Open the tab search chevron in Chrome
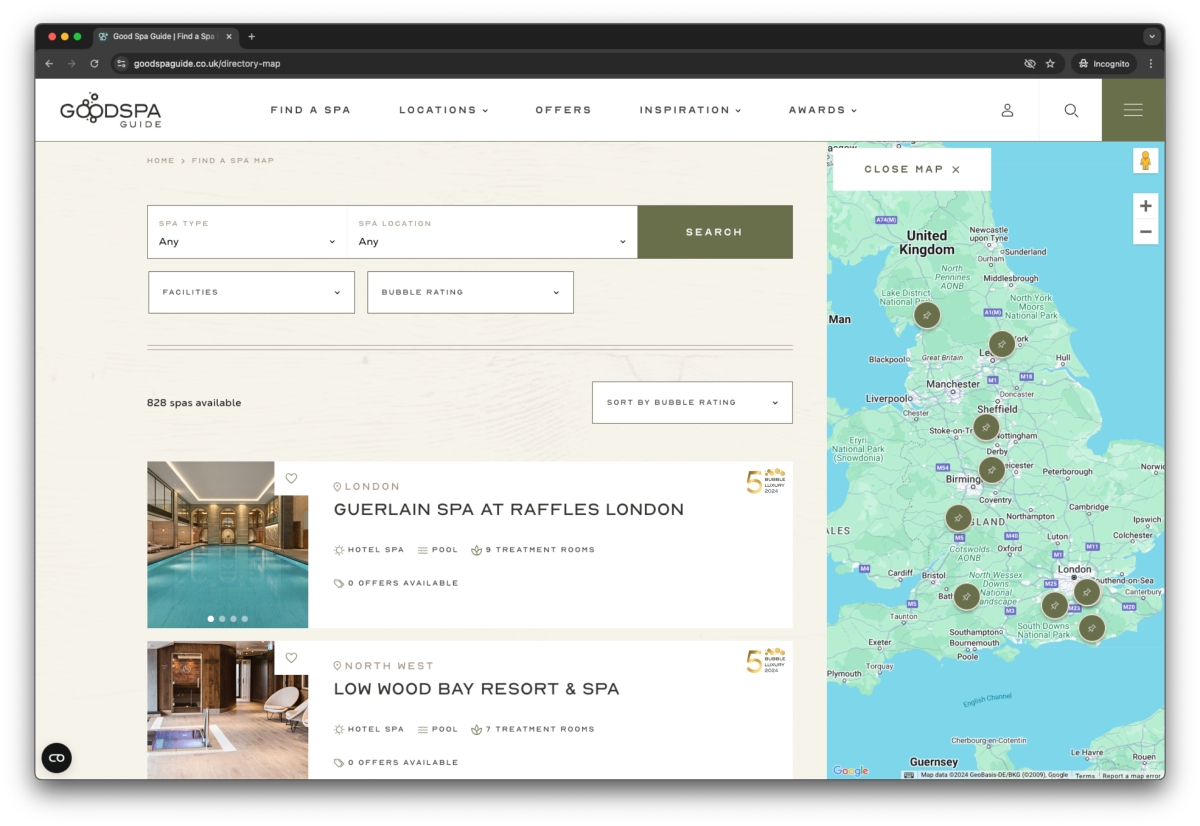Viewport: 1200px width, 826px height. coord(1151,36)
